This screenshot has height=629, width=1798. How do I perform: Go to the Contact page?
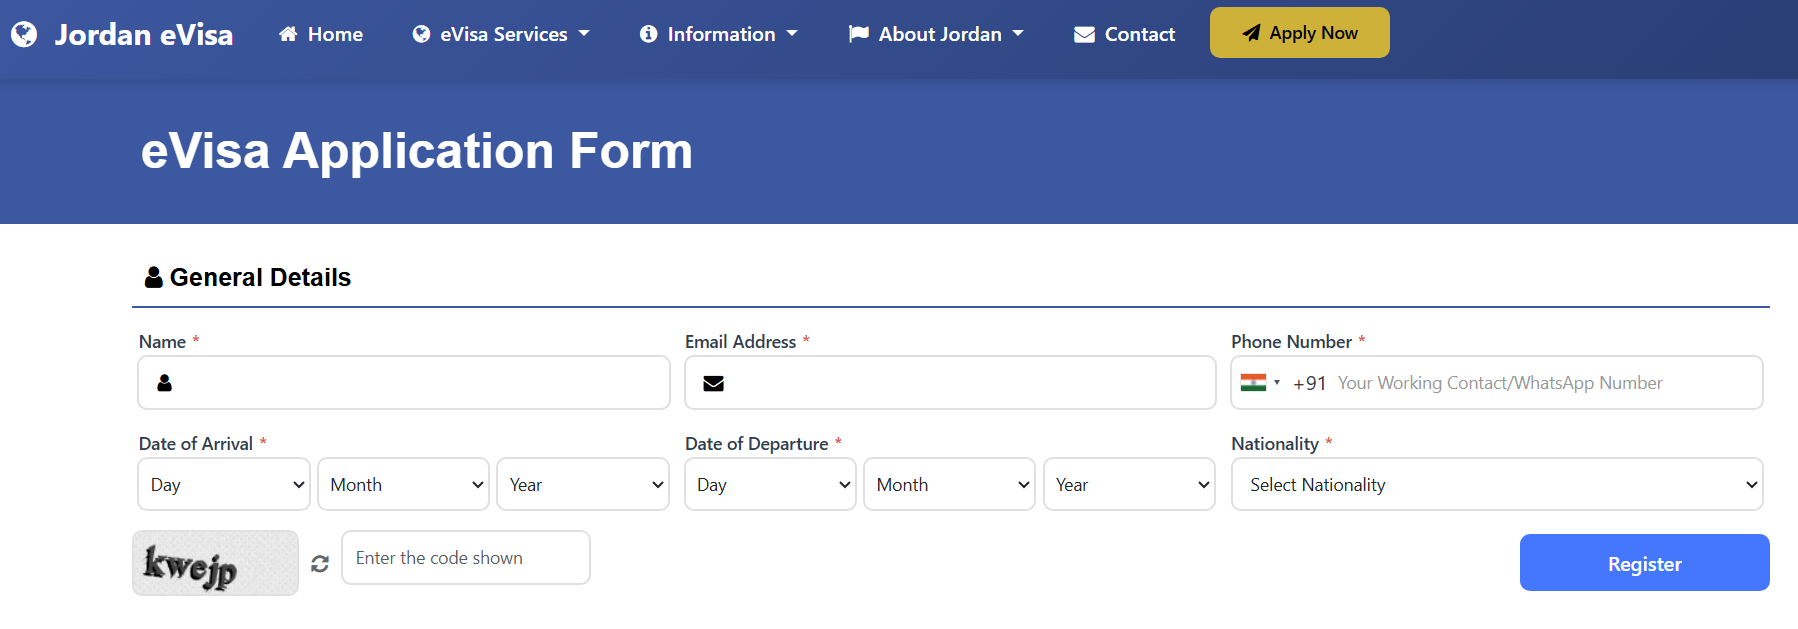click(x=1125, y=34)
